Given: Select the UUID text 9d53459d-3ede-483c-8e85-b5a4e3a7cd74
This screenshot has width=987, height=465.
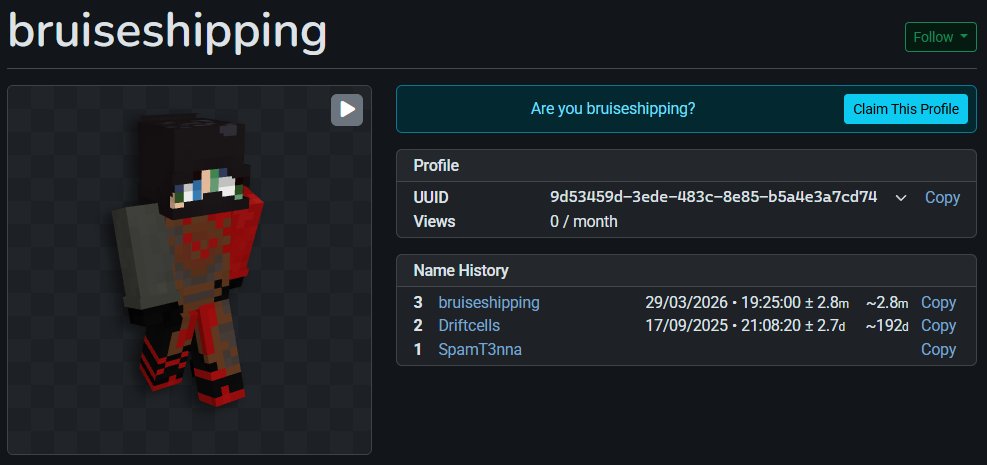Looking at the screenshot, I should click(713, 198).
